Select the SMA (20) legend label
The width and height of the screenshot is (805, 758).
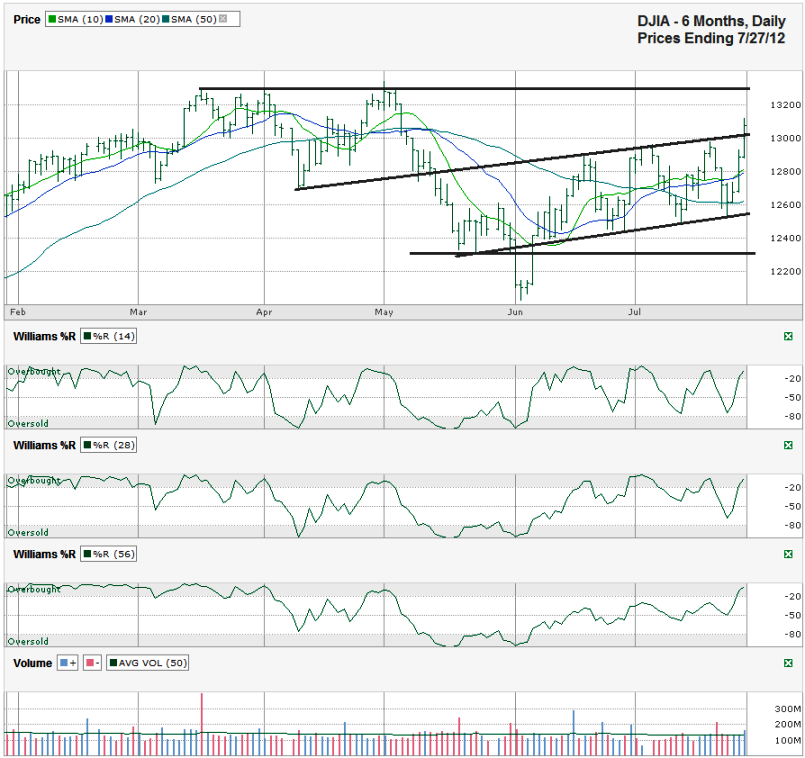[137, 20]
